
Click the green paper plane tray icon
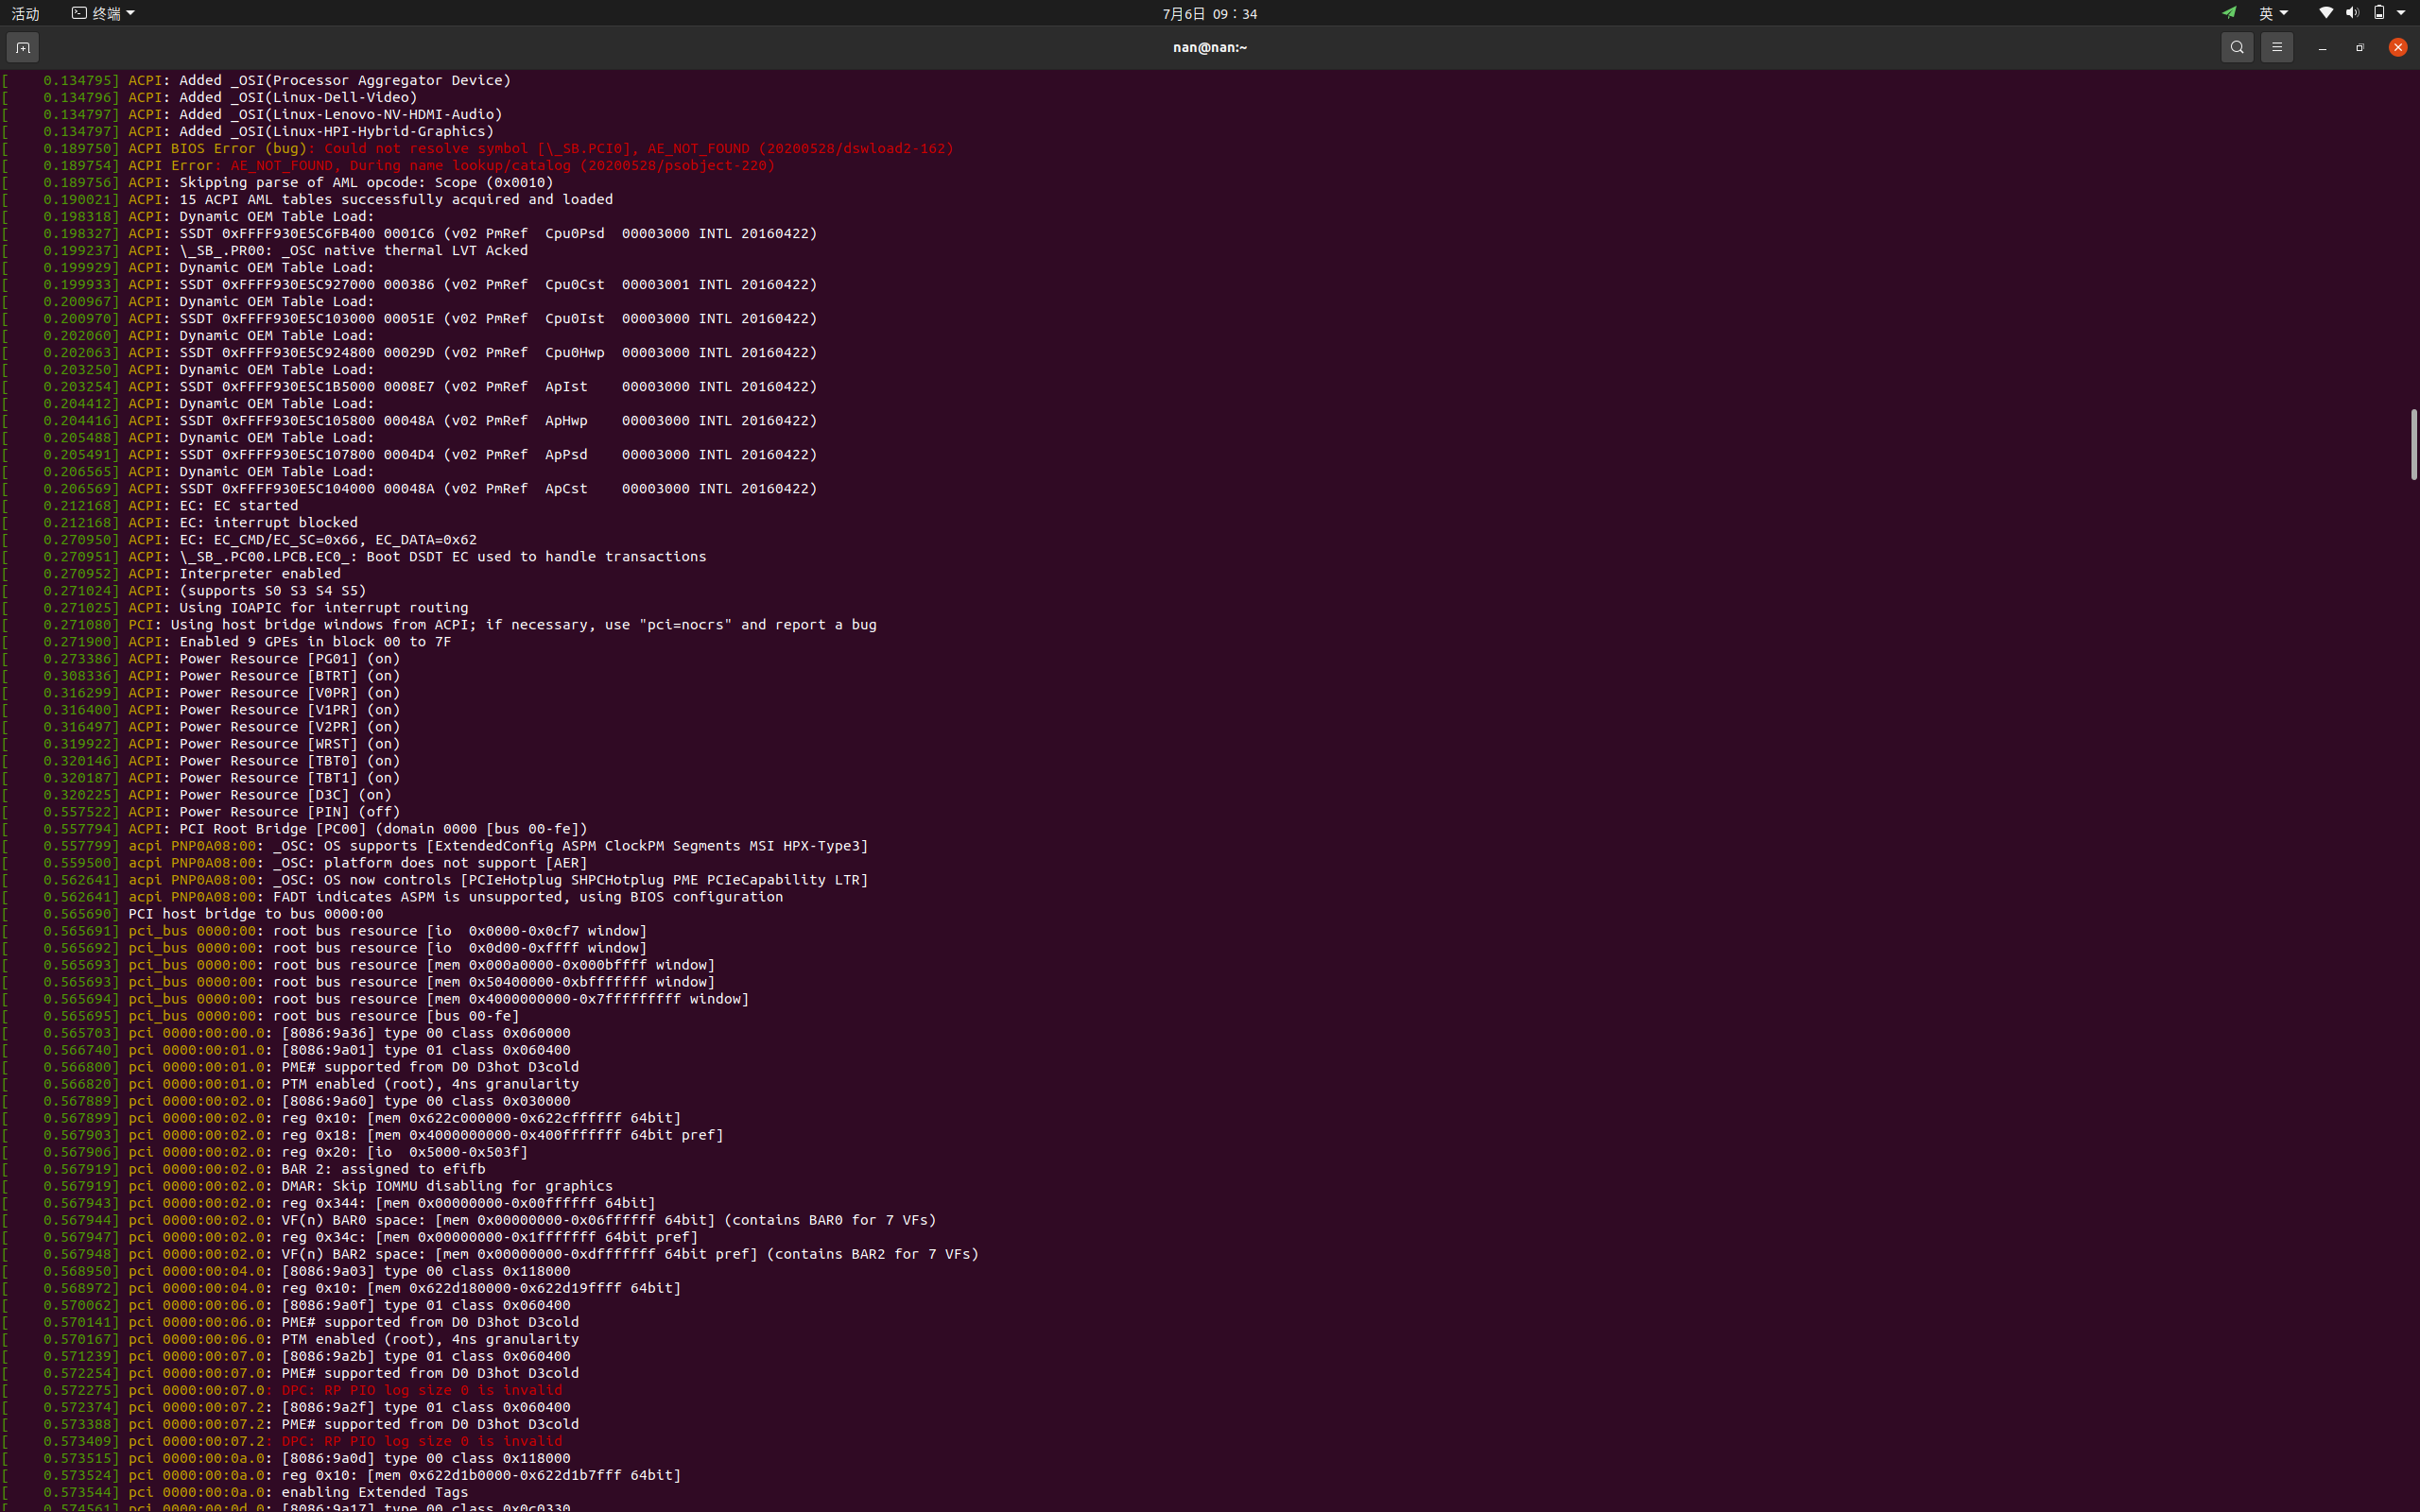(x=2229, y=13)
